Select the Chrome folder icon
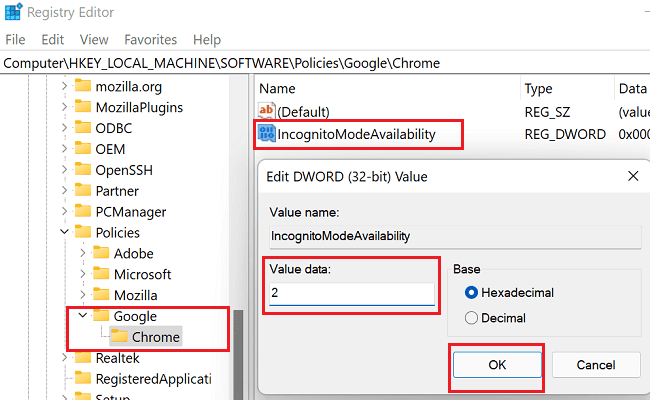Screen dimensions: 650x400 119,336
